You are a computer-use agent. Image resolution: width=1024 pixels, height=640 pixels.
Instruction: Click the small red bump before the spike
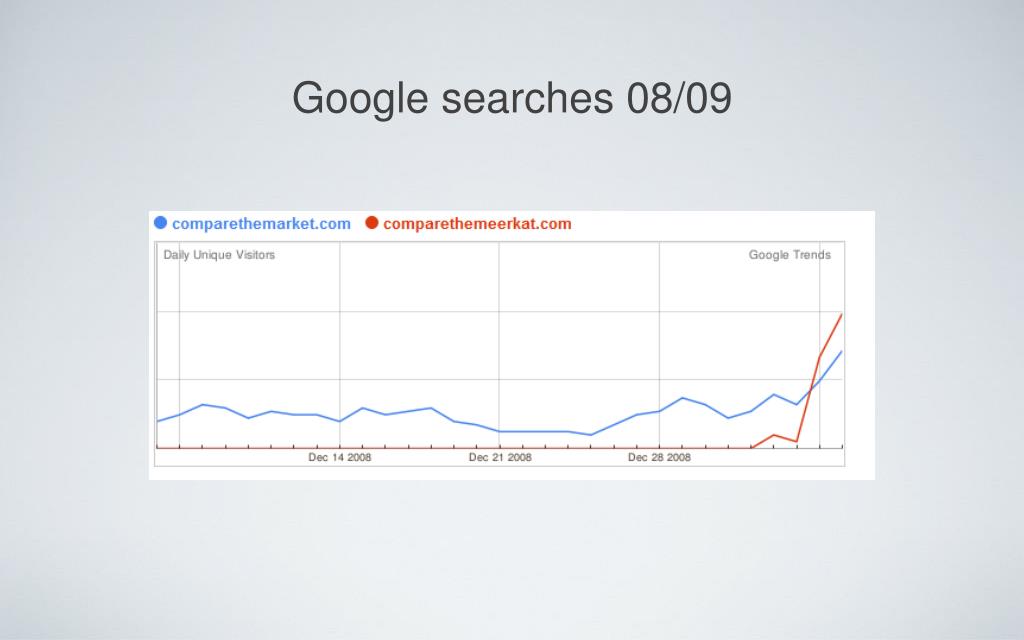point(774,434)
